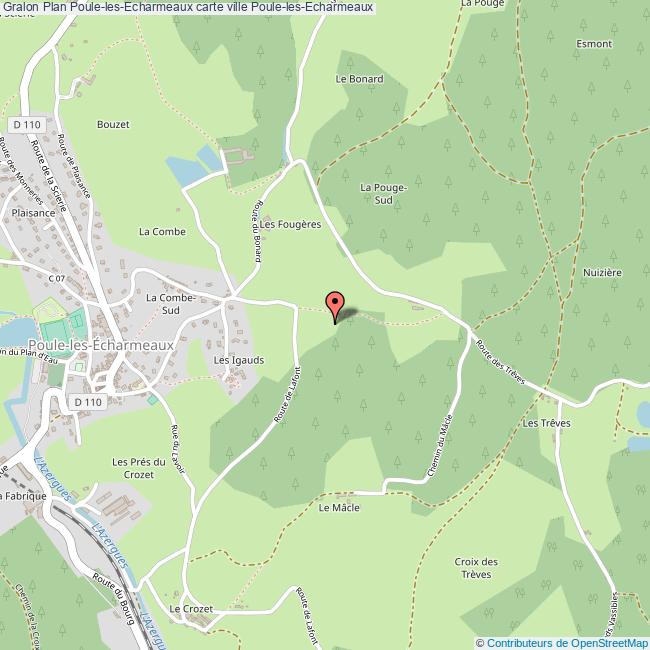Click the Le Bonard place label
The image size is (650, 650).
tap(359, 79)
